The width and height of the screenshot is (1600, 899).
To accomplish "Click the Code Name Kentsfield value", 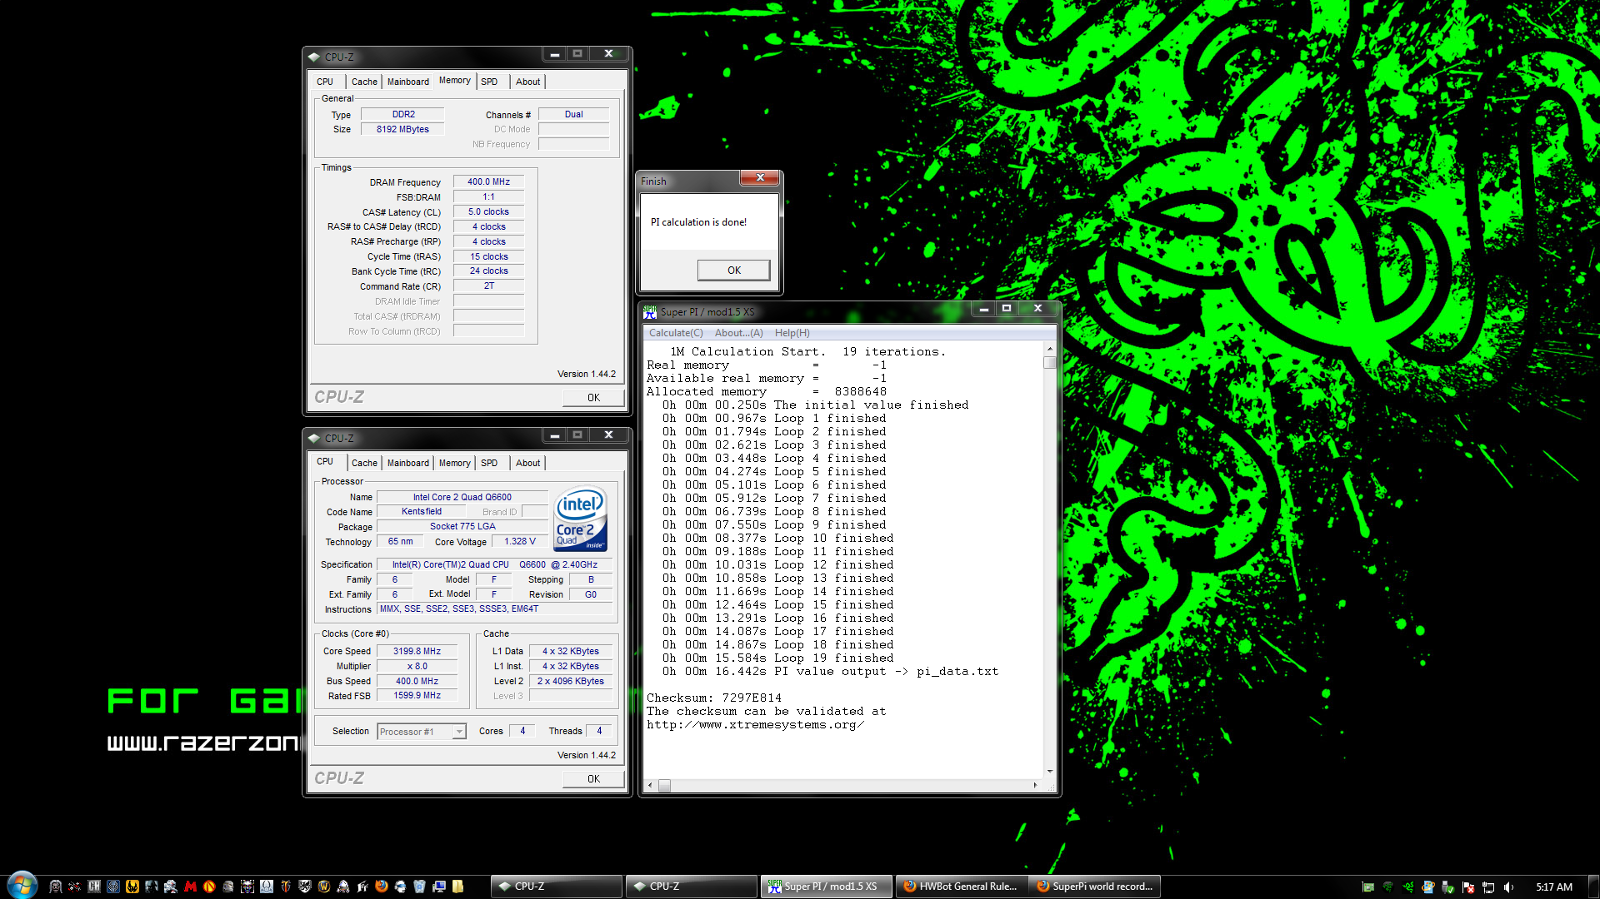I will (421, 511).
